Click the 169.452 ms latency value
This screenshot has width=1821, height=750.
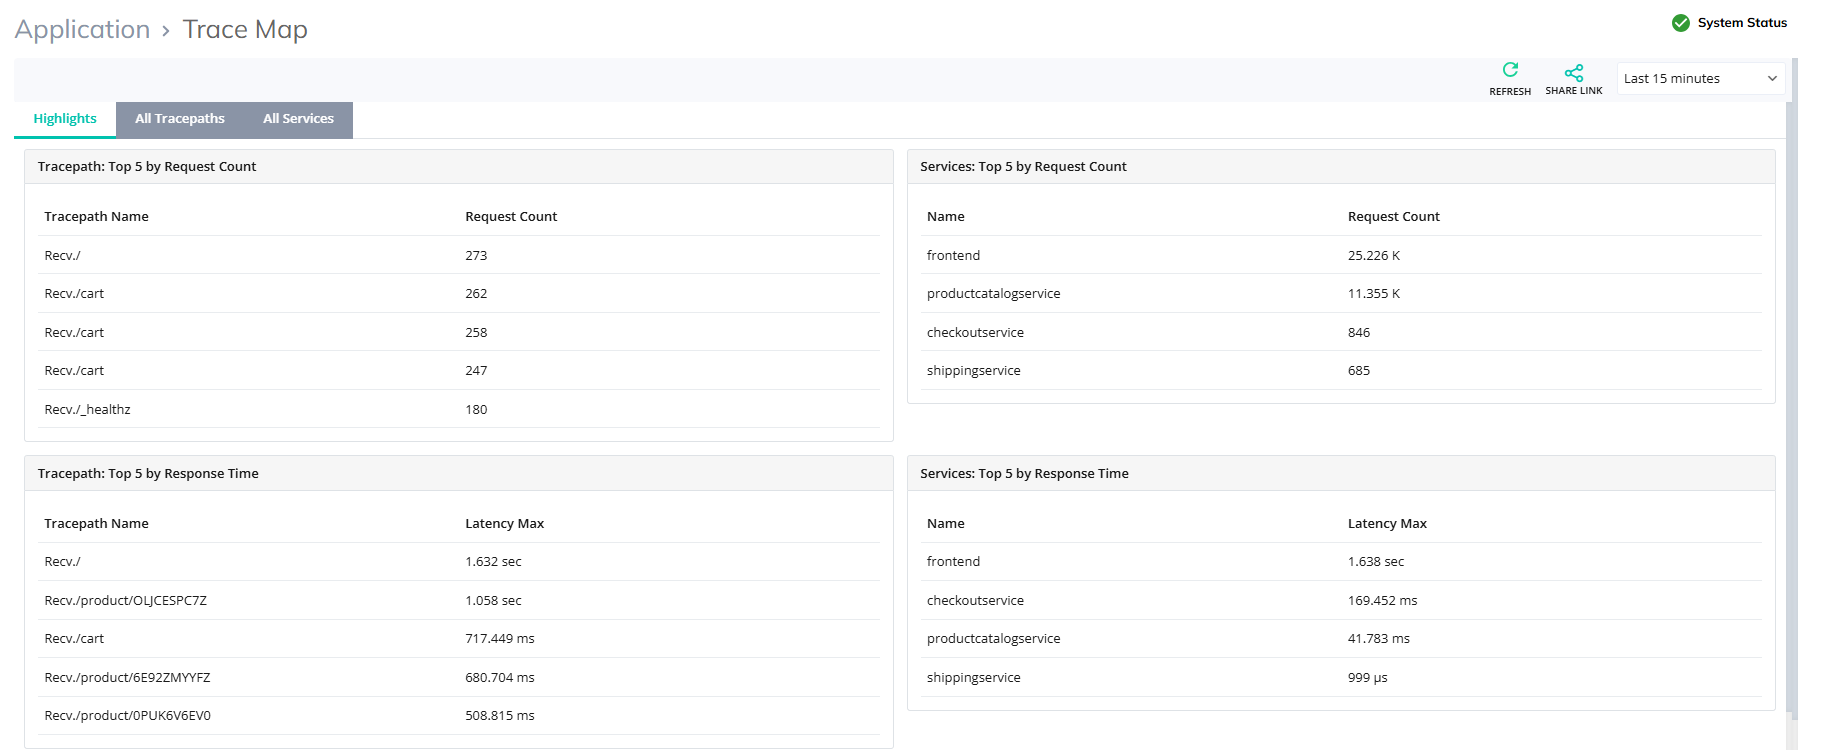point(1382,601)
